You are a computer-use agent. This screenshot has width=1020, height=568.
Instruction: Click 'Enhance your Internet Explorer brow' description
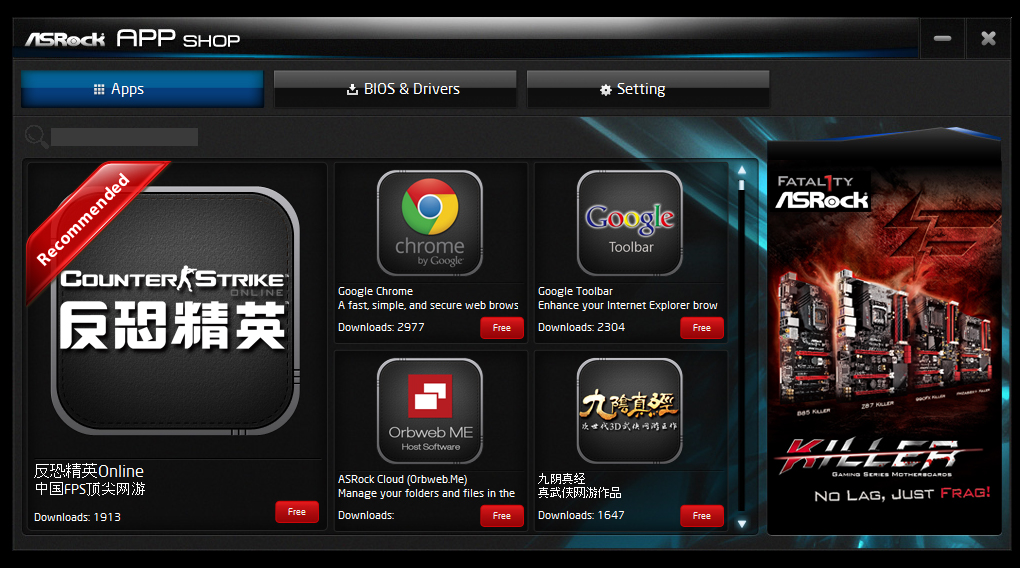(628, 305)
